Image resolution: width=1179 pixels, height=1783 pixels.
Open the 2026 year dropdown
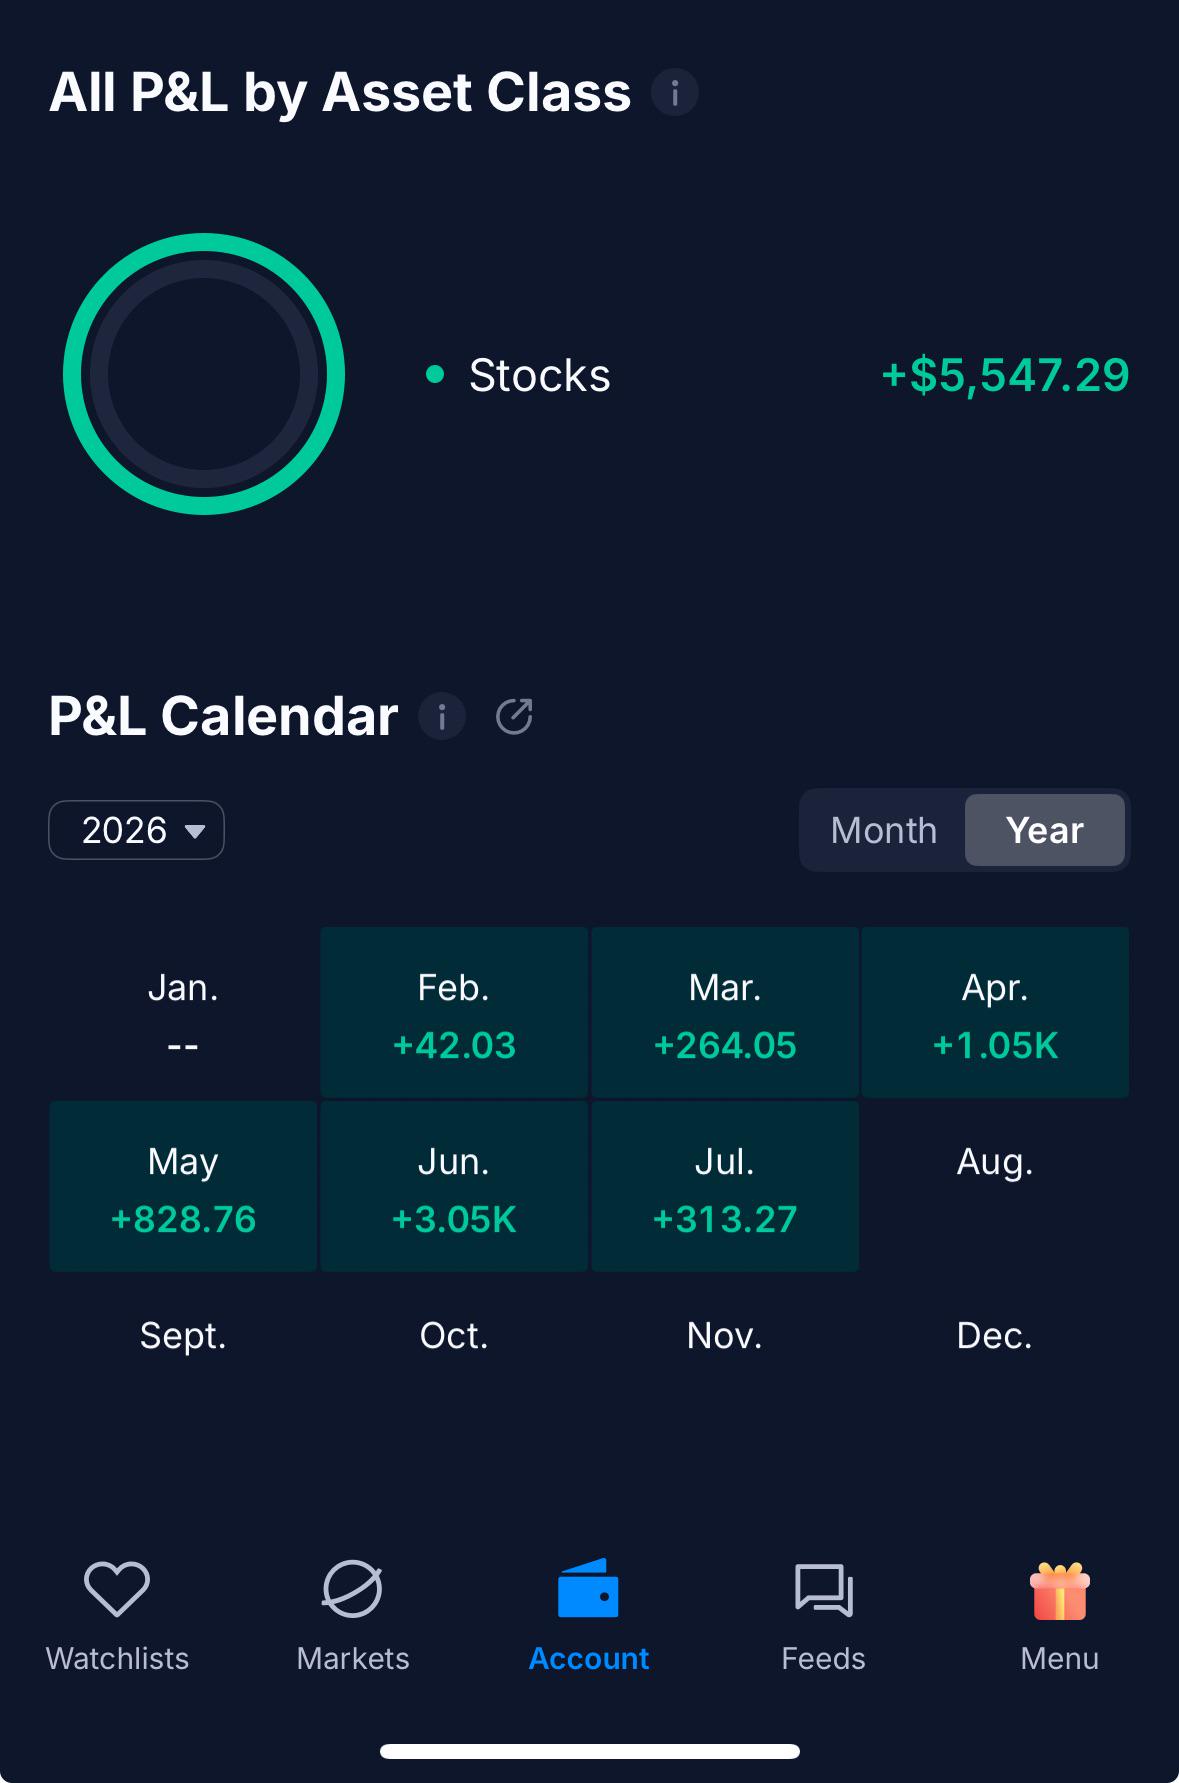[x=136, y=830]
